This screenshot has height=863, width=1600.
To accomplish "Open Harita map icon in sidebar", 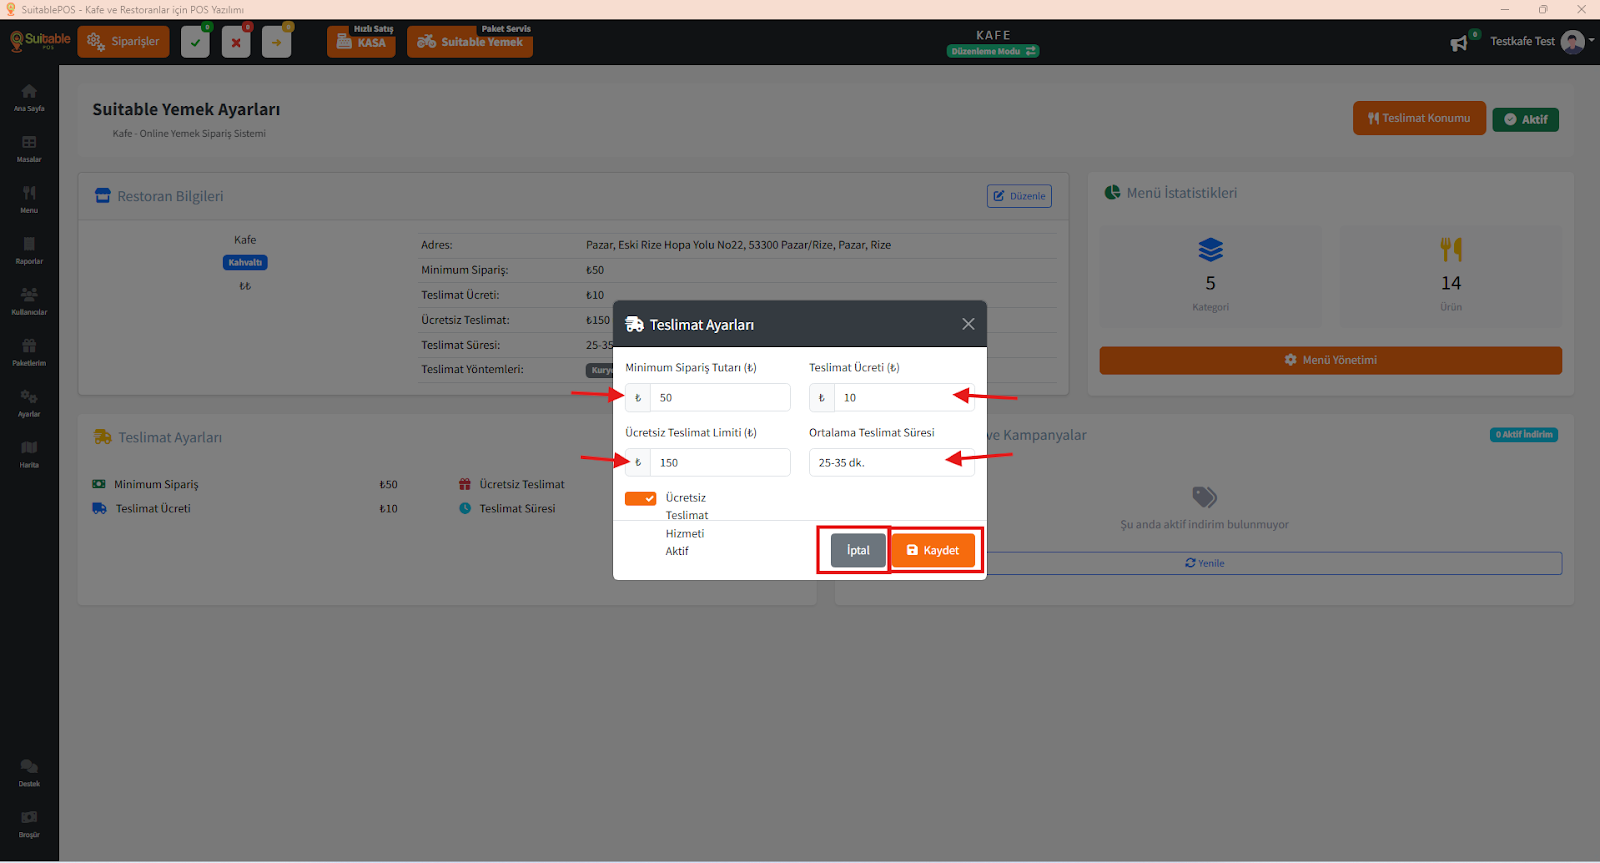I will [x=29, y=448].
